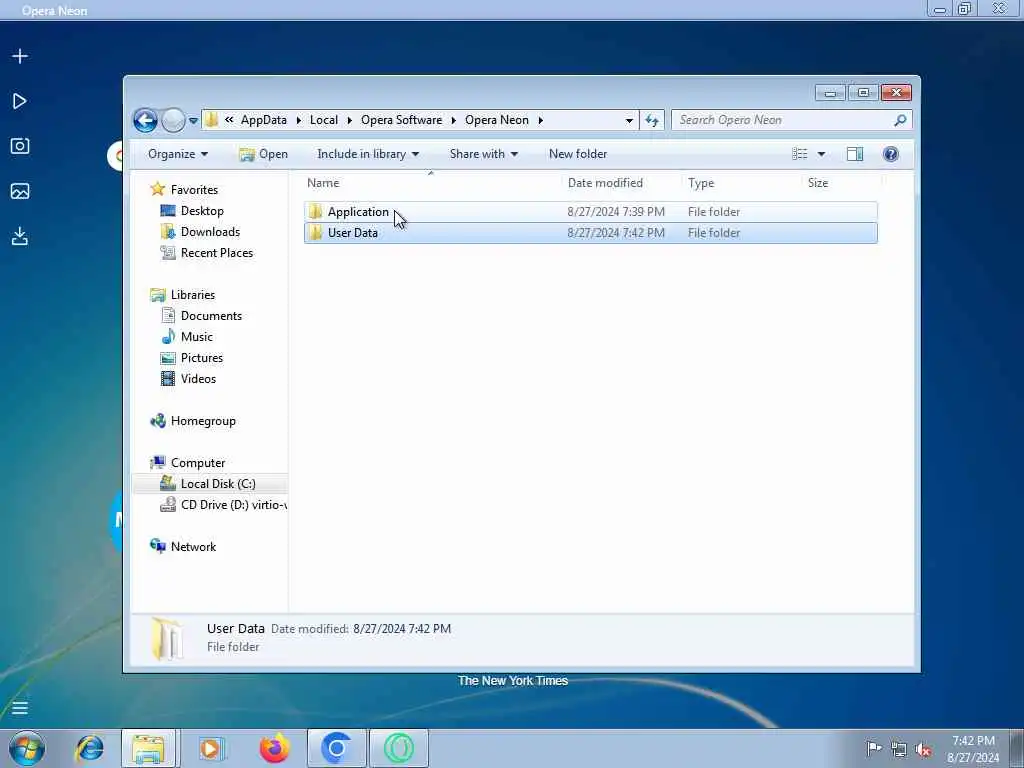
Task: Select the Application folder
Action: click(590, 212)
